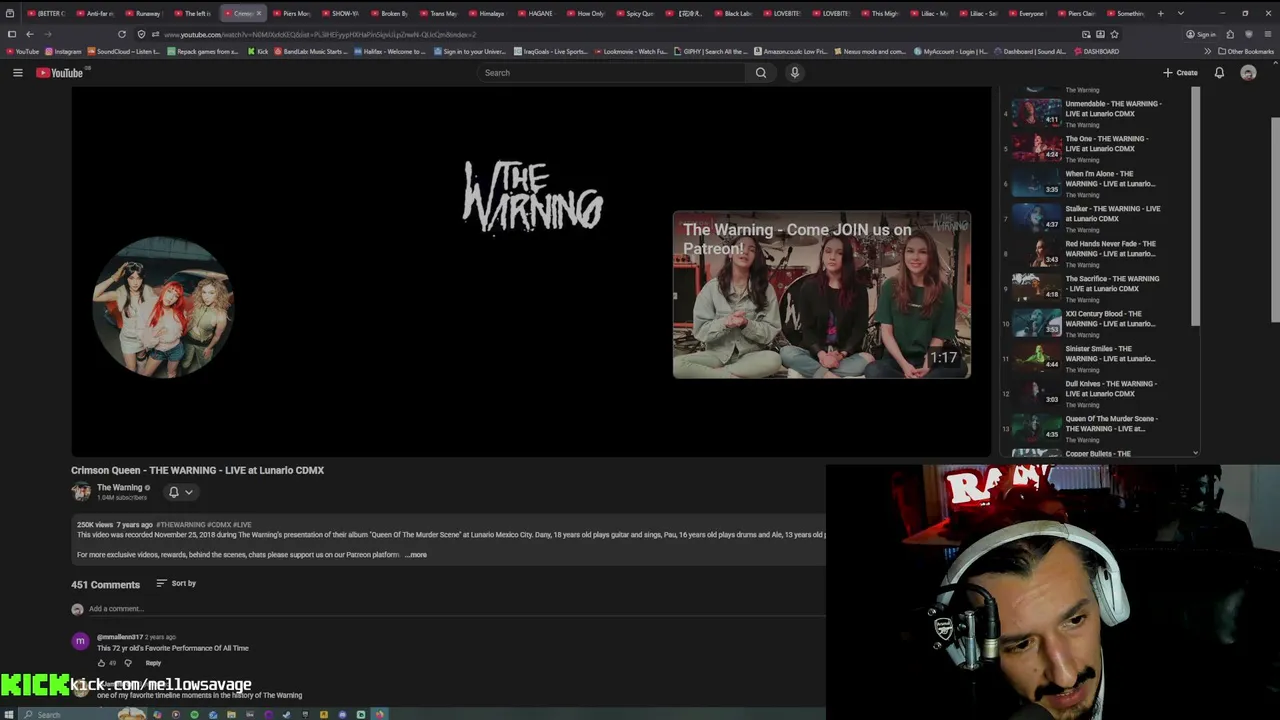Open the SoundCloud bookmark

point(124,51)
